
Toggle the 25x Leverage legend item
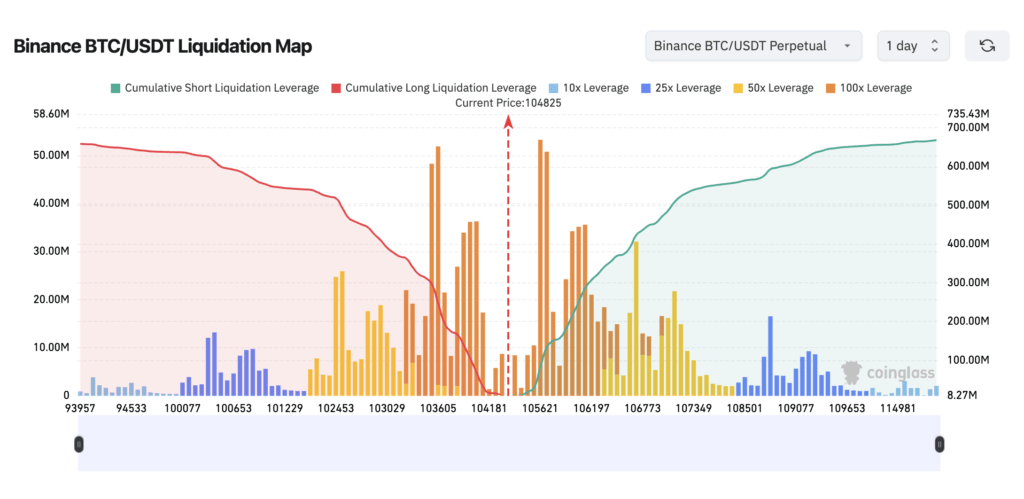[x=681, y=88]
